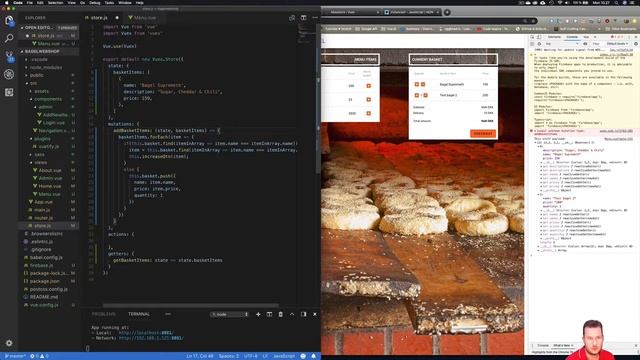Open the Explorer view in activity bar

pyautogui.click(x=9, y=20)
